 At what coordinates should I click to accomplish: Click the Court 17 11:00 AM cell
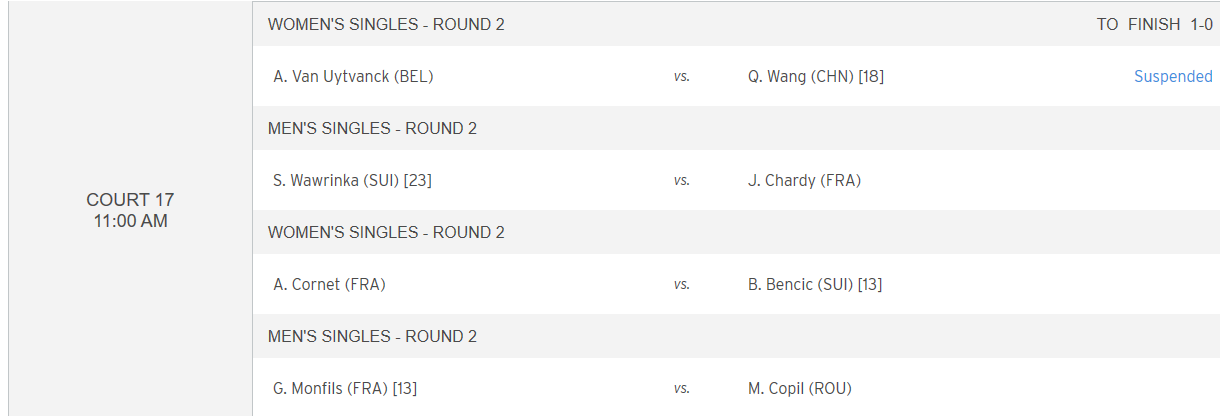pos(131,210)
